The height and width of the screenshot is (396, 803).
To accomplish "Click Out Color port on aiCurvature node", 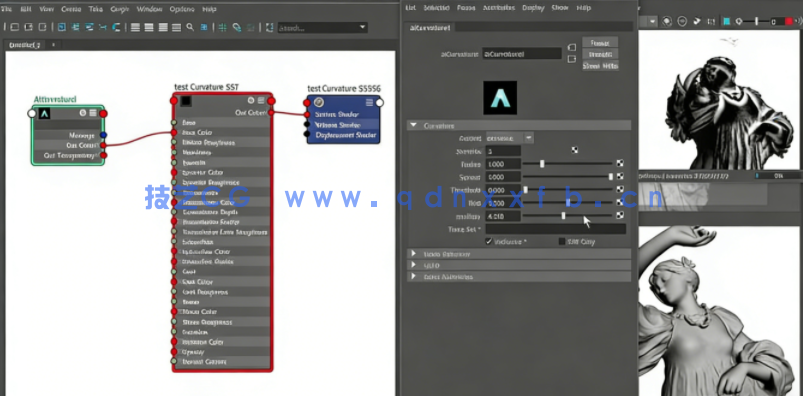I will click(x=103, y=145).
